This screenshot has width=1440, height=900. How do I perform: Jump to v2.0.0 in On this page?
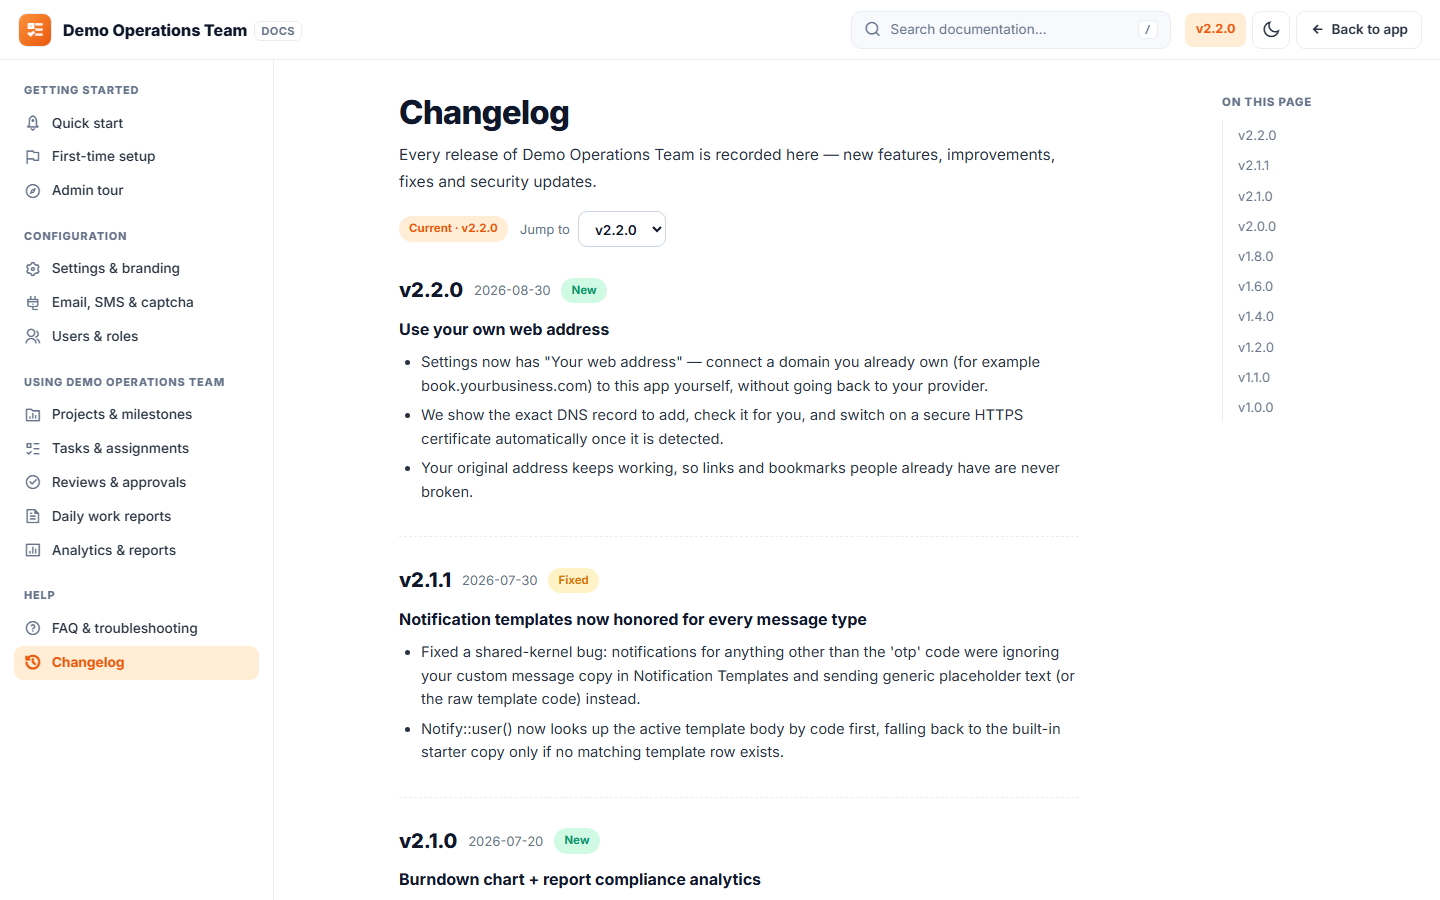tap(1257, 227)
